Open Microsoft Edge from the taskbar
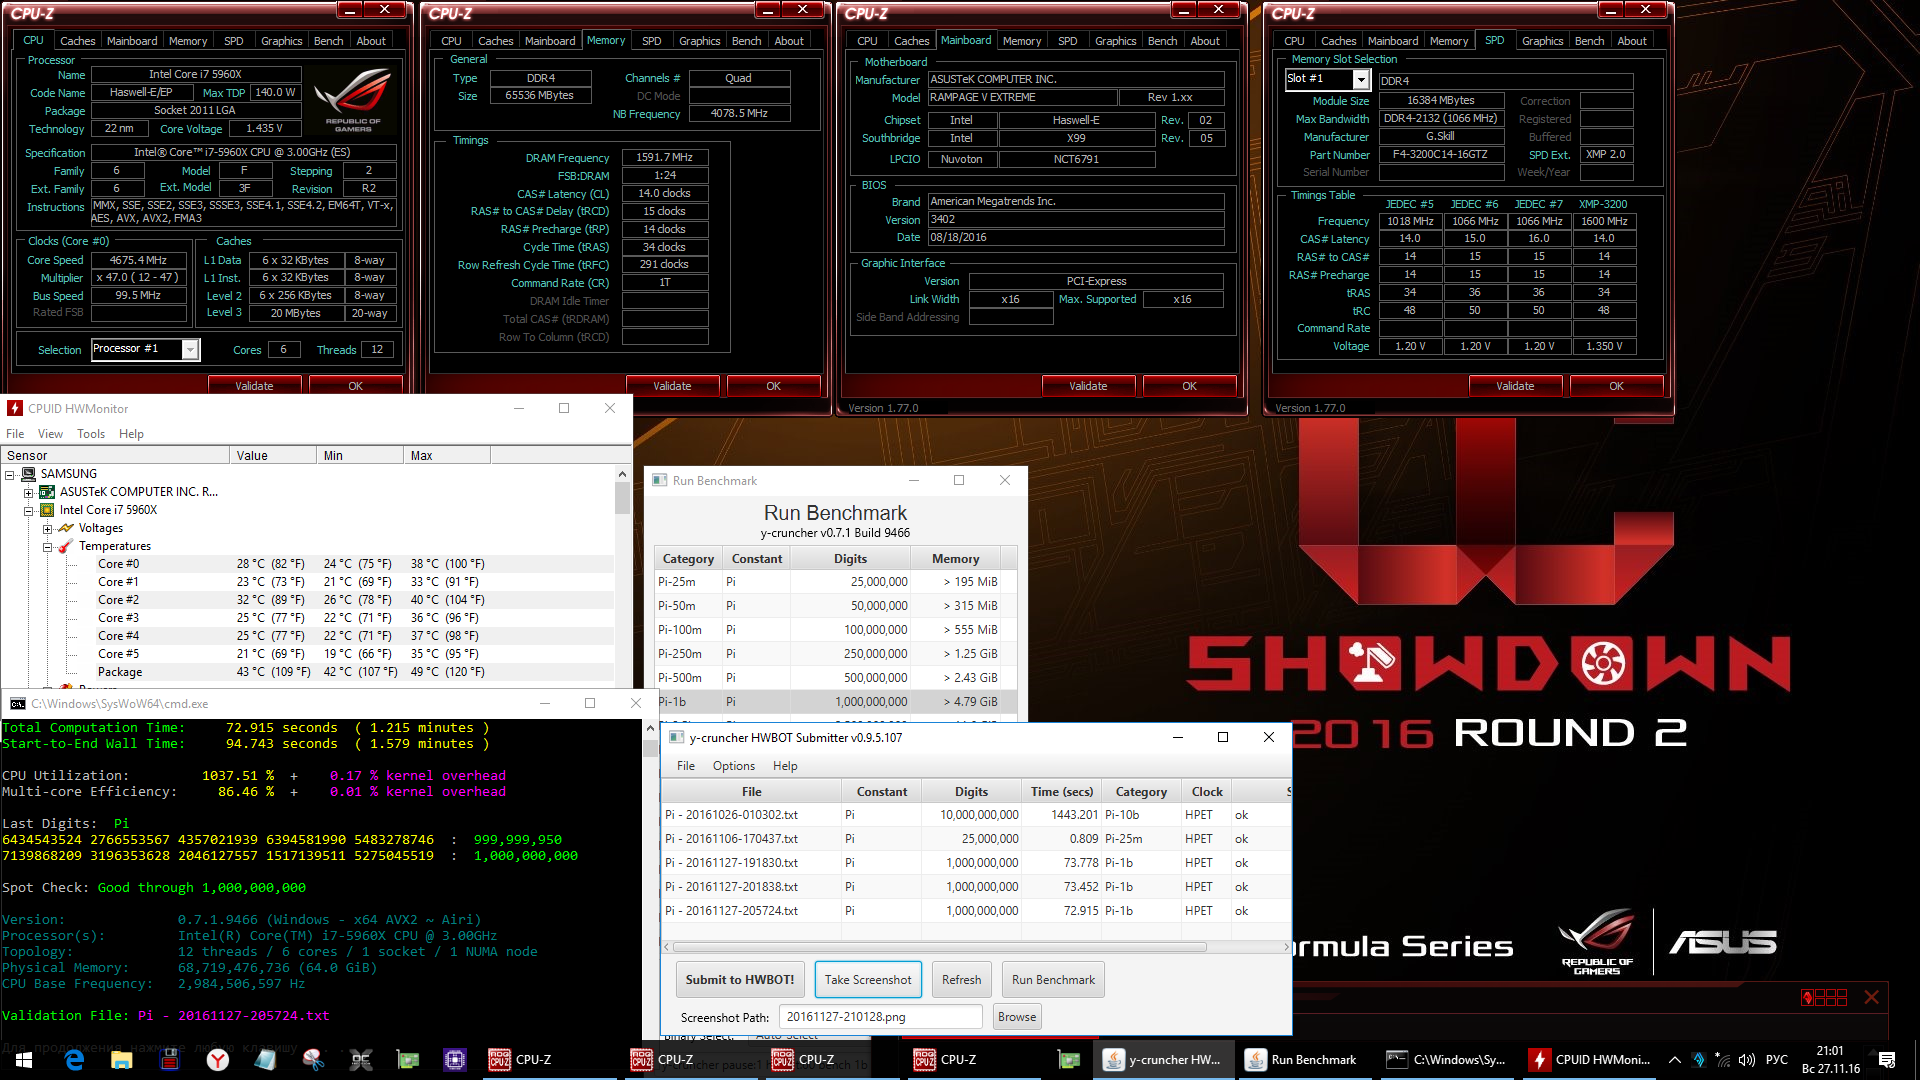Screen dimensions: 1920x1080 [74, 1060]
